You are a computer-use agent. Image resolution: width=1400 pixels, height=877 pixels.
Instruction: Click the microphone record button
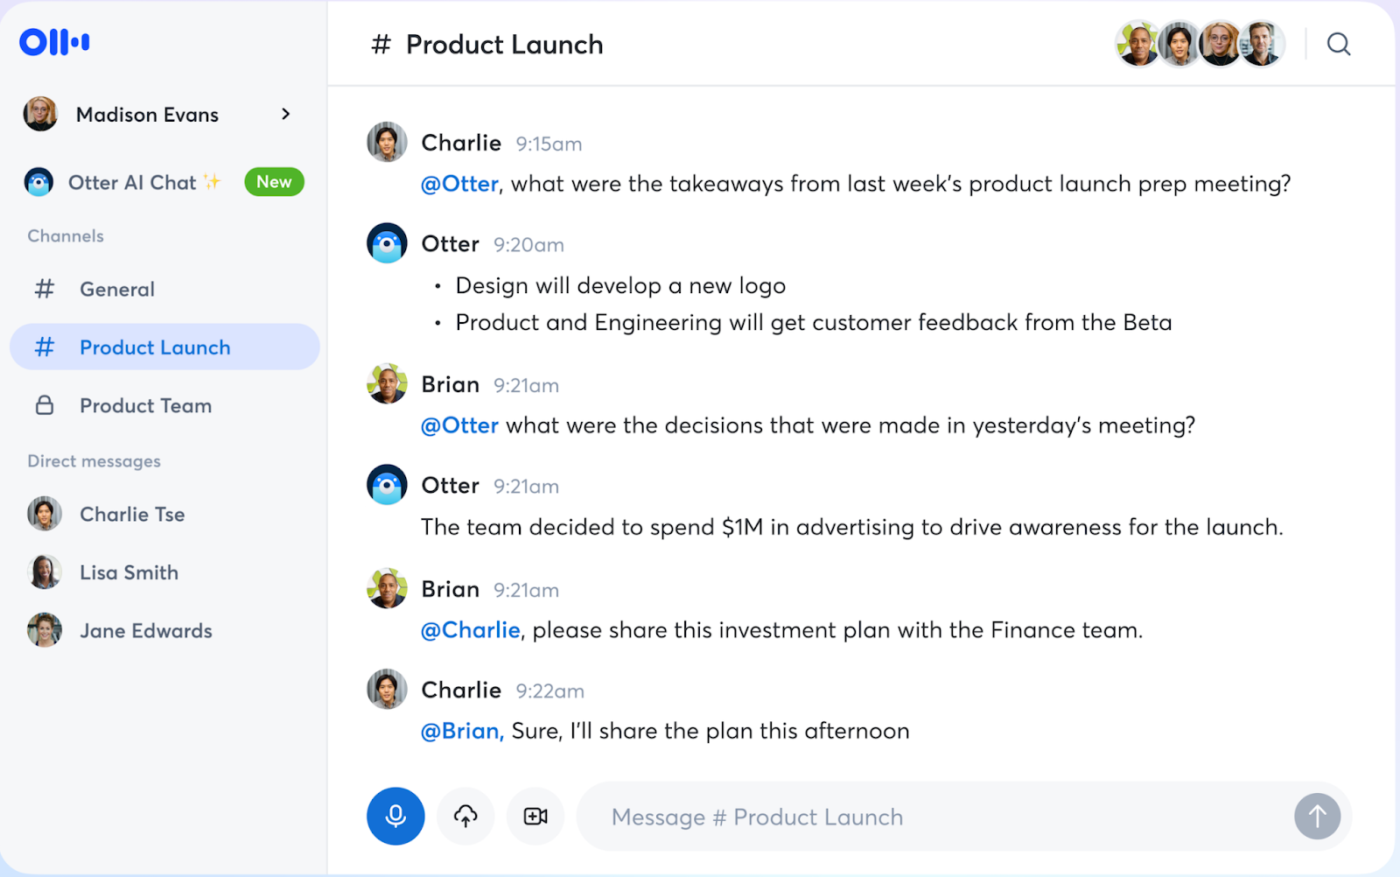pos(396,816)
